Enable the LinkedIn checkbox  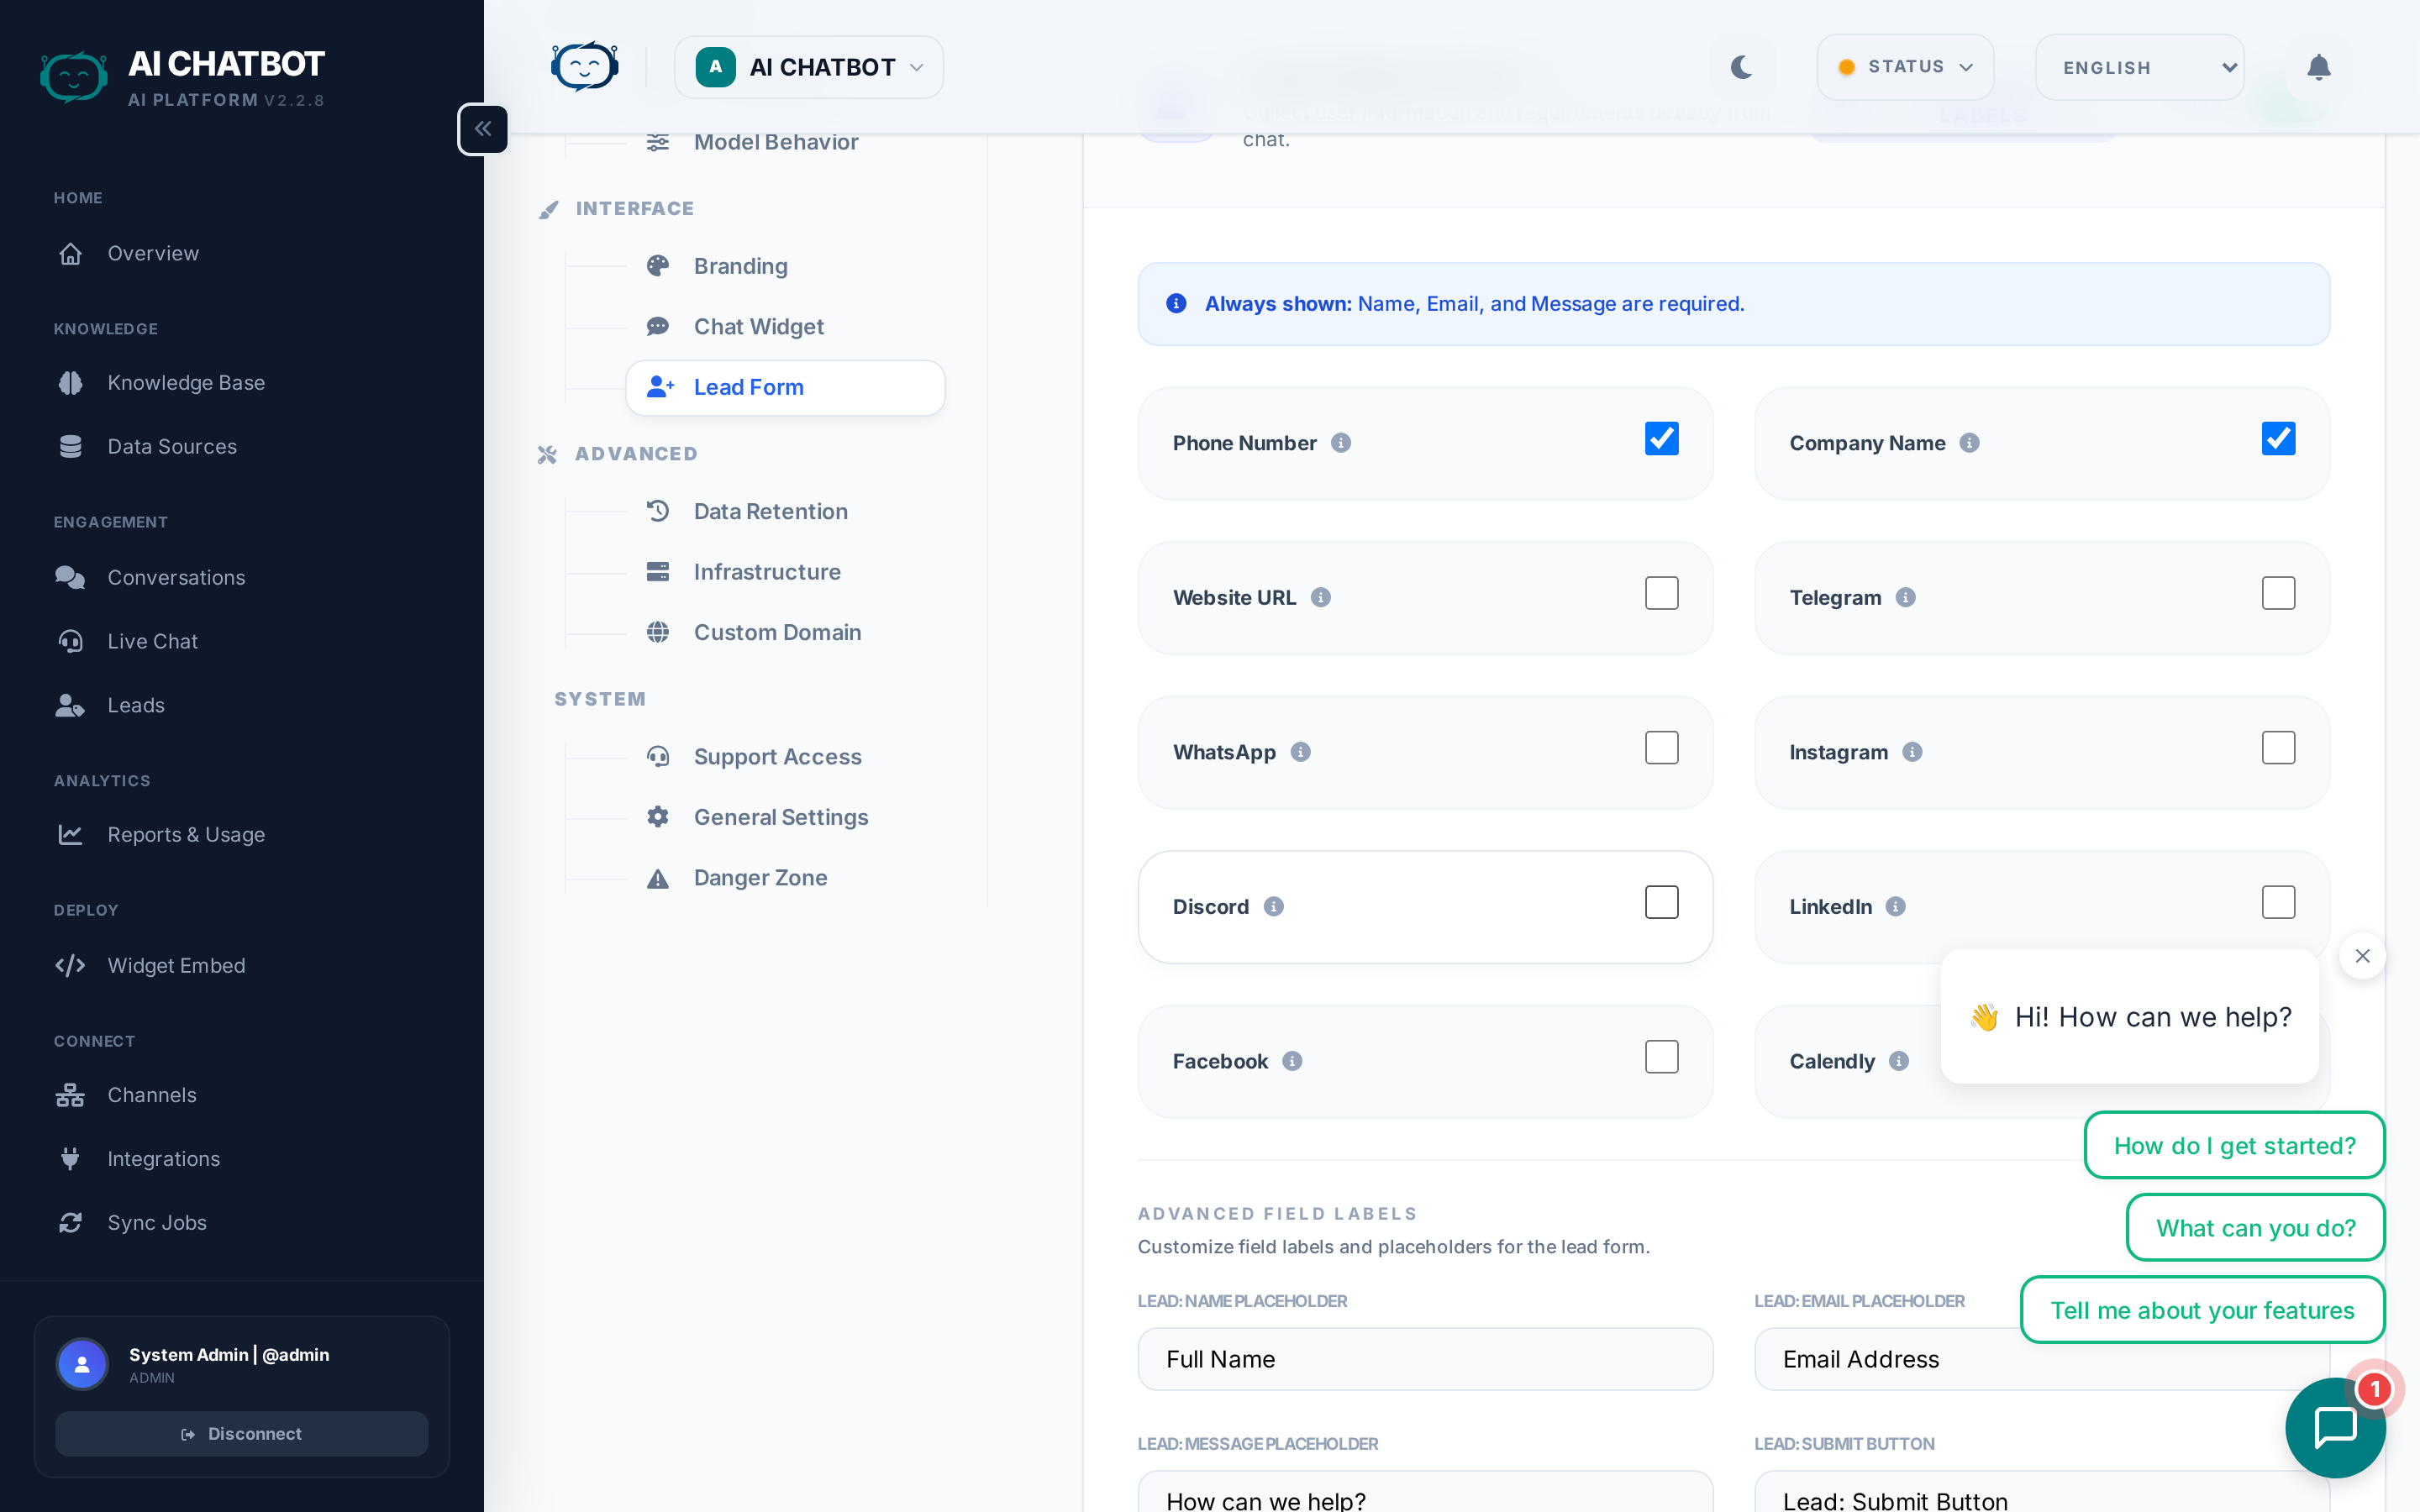(2277, 903)
